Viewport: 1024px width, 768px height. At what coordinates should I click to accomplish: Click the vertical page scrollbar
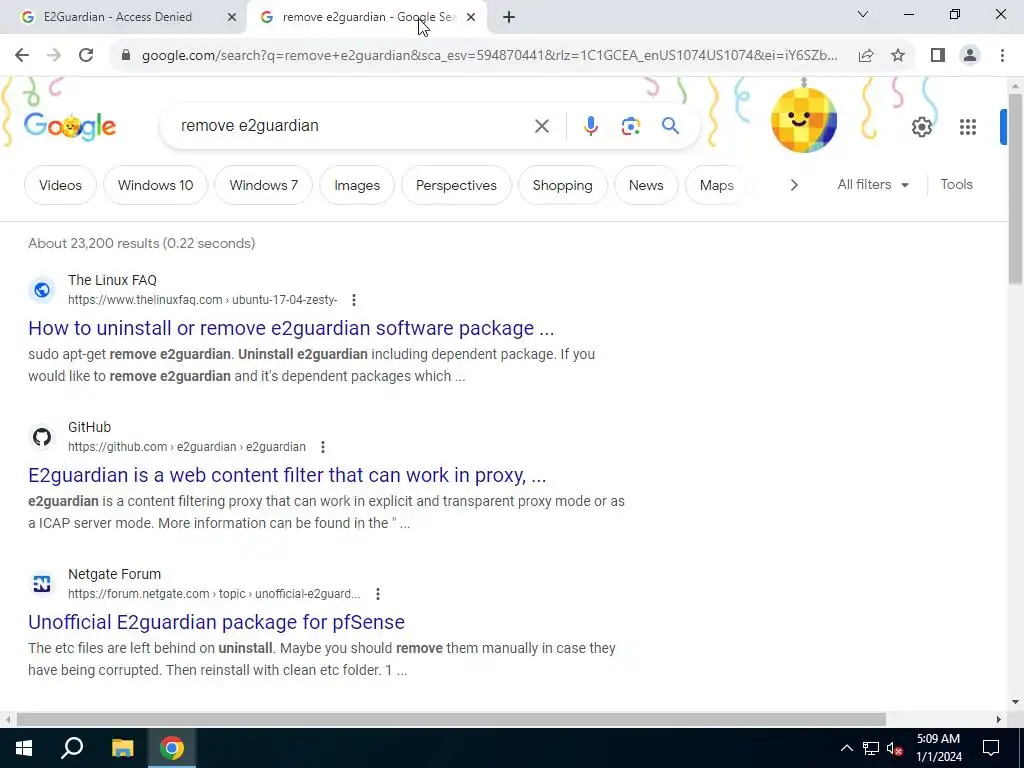click(x=1016, y=189)
